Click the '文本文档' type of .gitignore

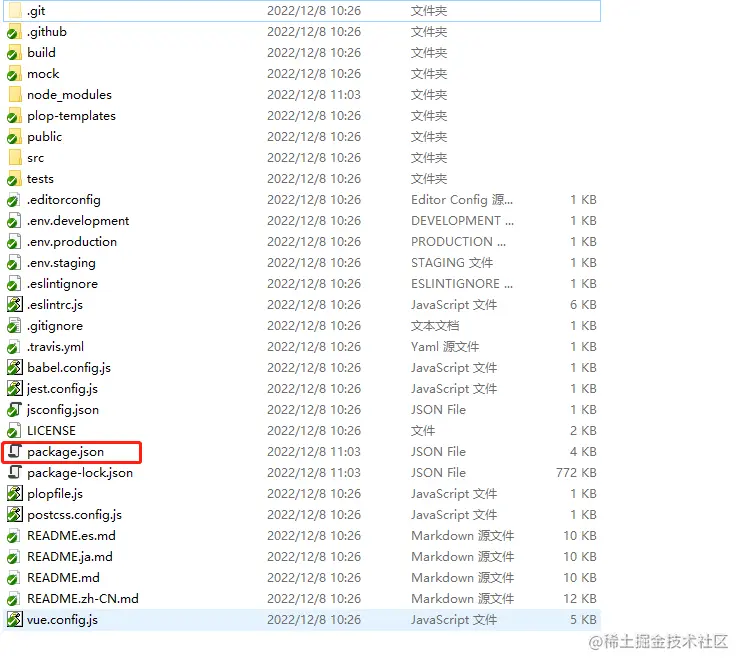tap(435, 325)
